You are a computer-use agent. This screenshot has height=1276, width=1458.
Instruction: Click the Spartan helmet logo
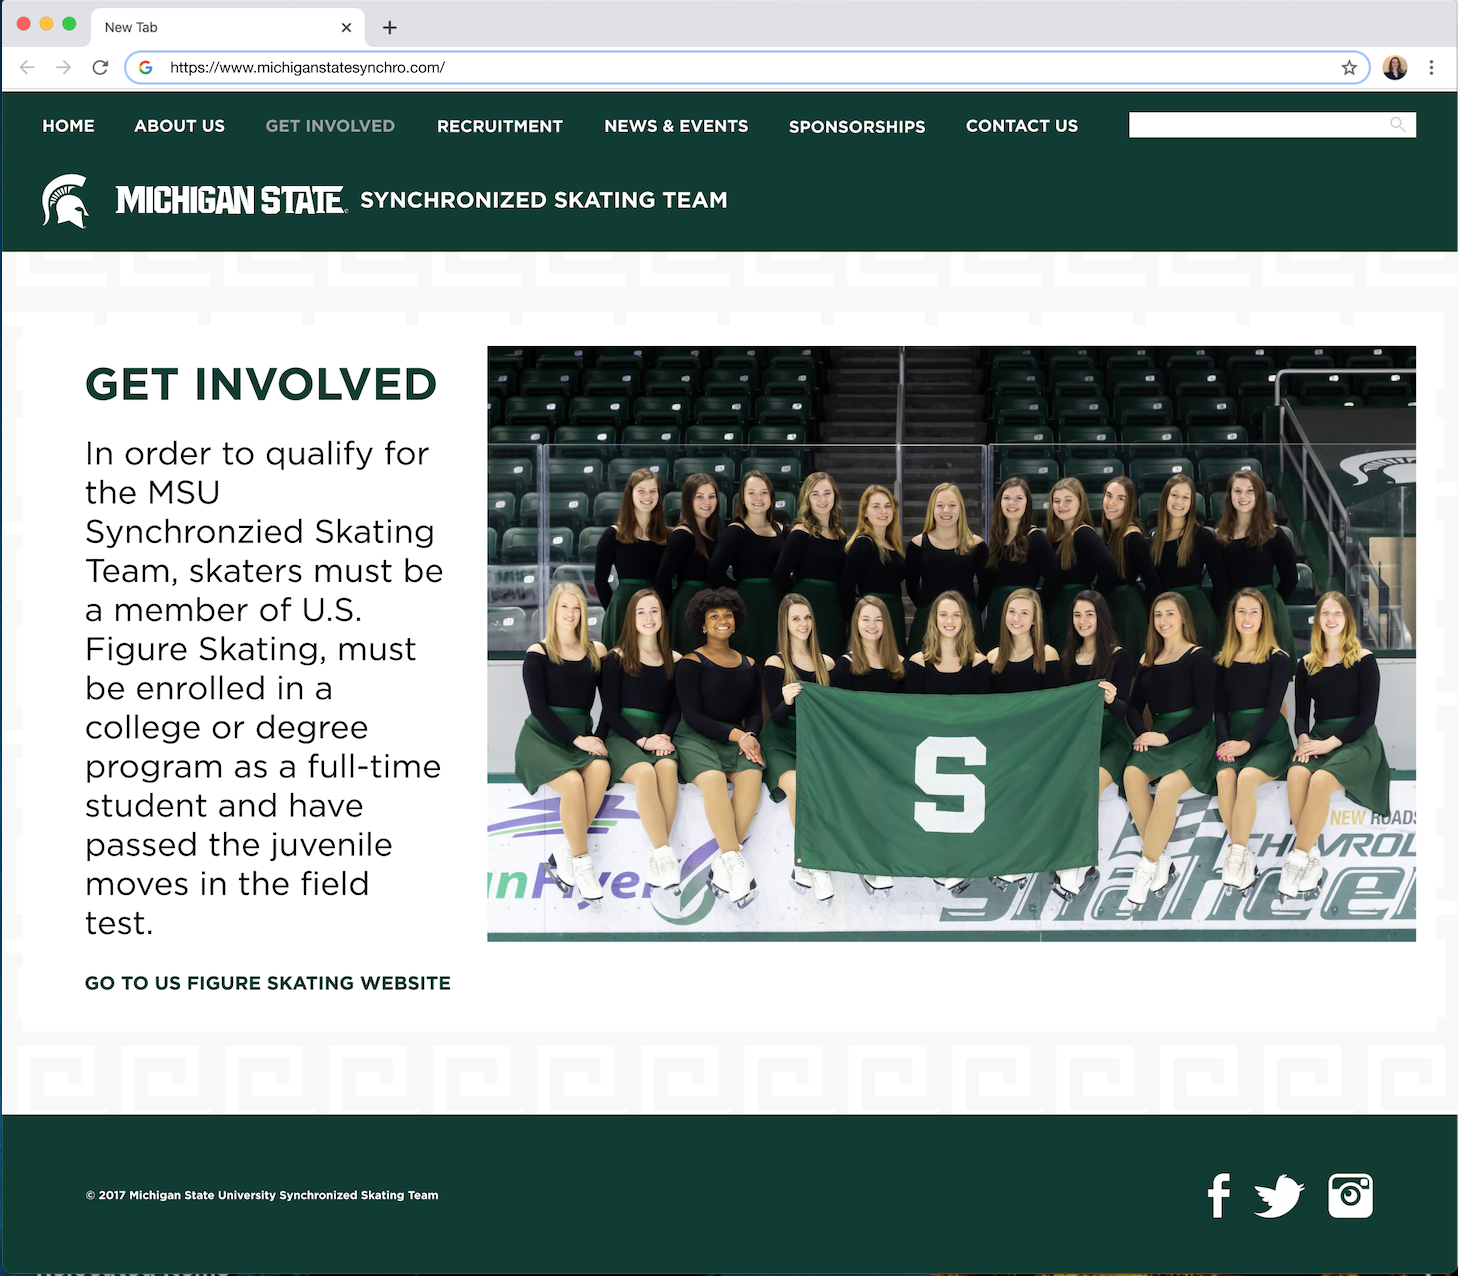[x=66, y=201]
